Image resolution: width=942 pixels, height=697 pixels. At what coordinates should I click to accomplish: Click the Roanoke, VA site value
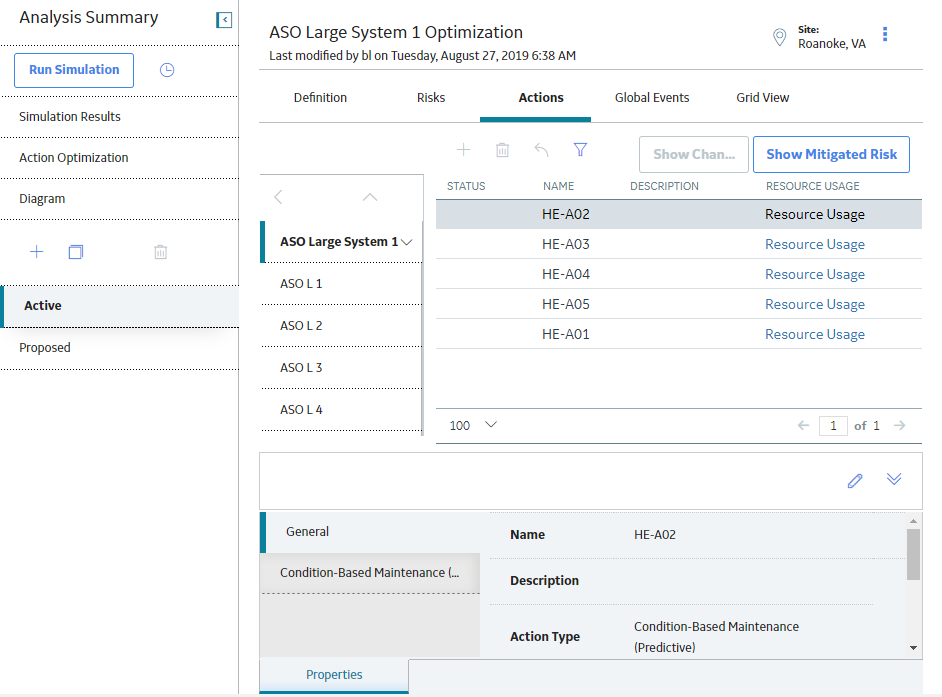point(831,44)
